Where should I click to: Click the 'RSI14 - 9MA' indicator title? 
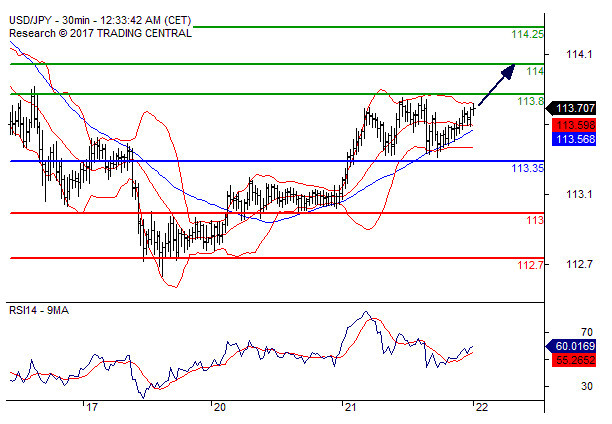coord(39,310)
